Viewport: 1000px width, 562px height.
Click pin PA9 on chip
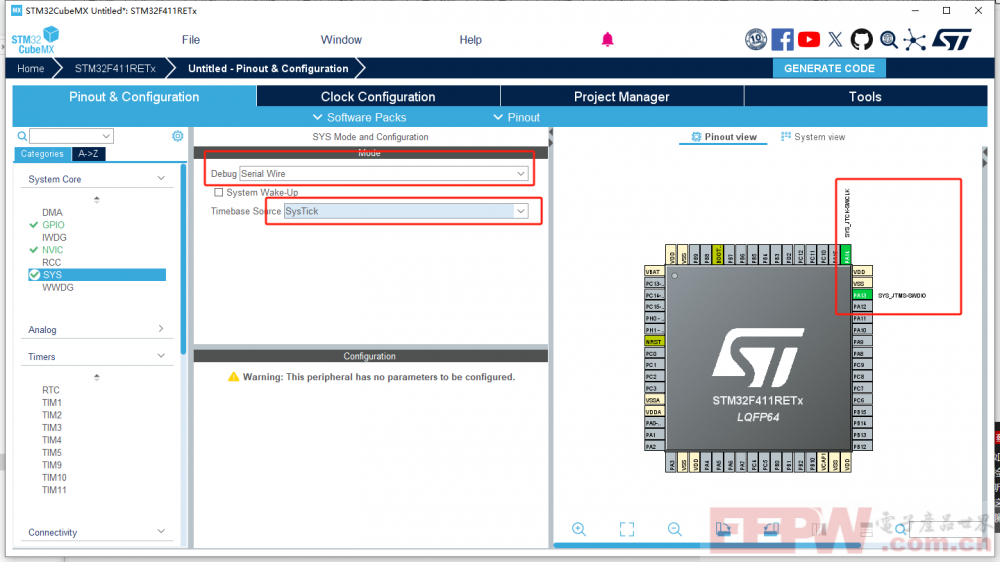click(x=862, y=342)
